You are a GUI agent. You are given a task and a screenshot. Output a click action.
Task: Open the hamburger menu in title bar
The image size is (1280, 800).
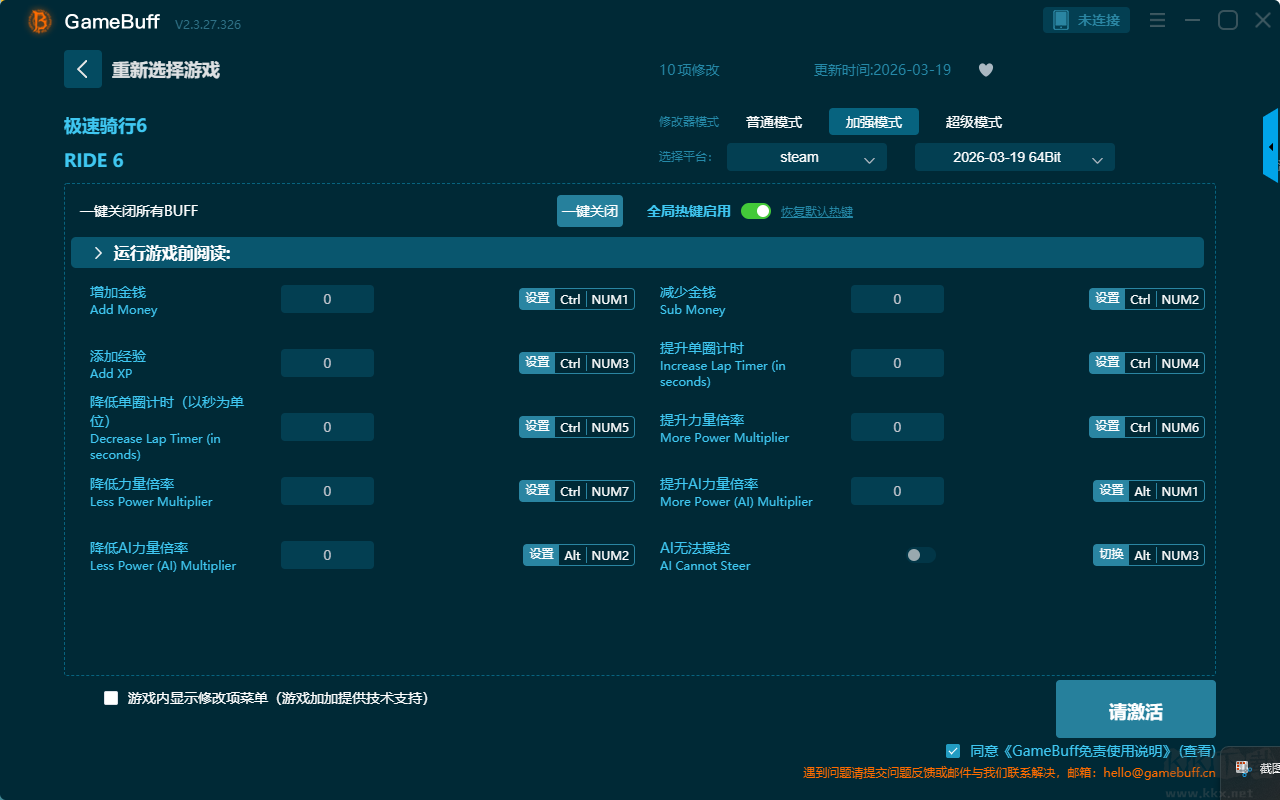click(1157, 20)
